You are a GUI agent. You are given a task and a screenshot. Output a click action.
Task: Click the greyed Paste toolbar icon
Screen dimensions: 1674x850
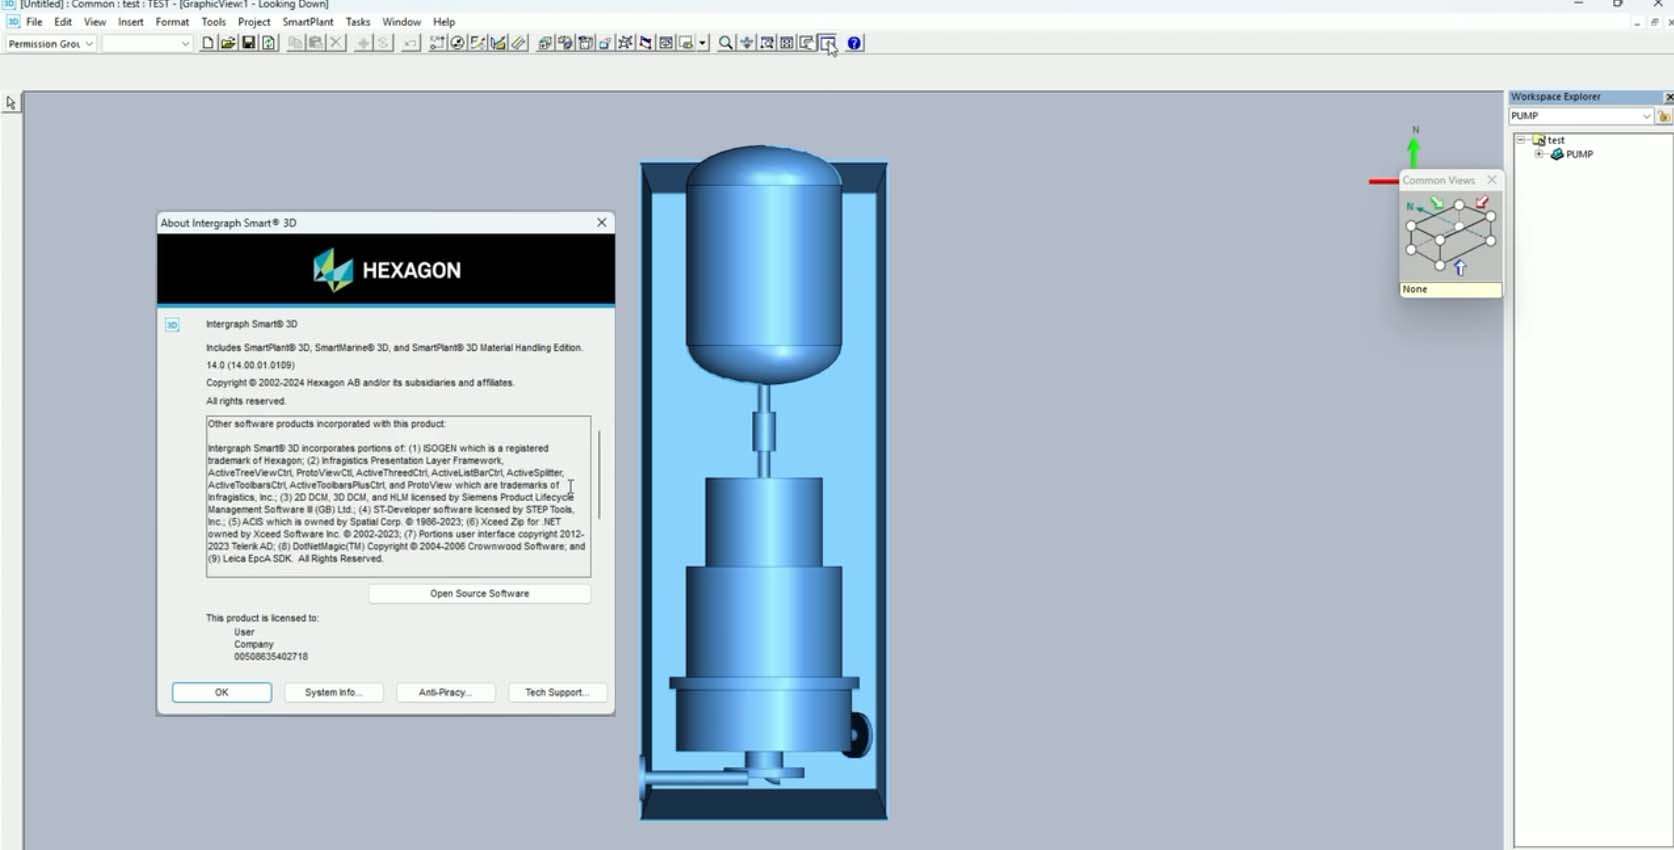pos(315,43)
